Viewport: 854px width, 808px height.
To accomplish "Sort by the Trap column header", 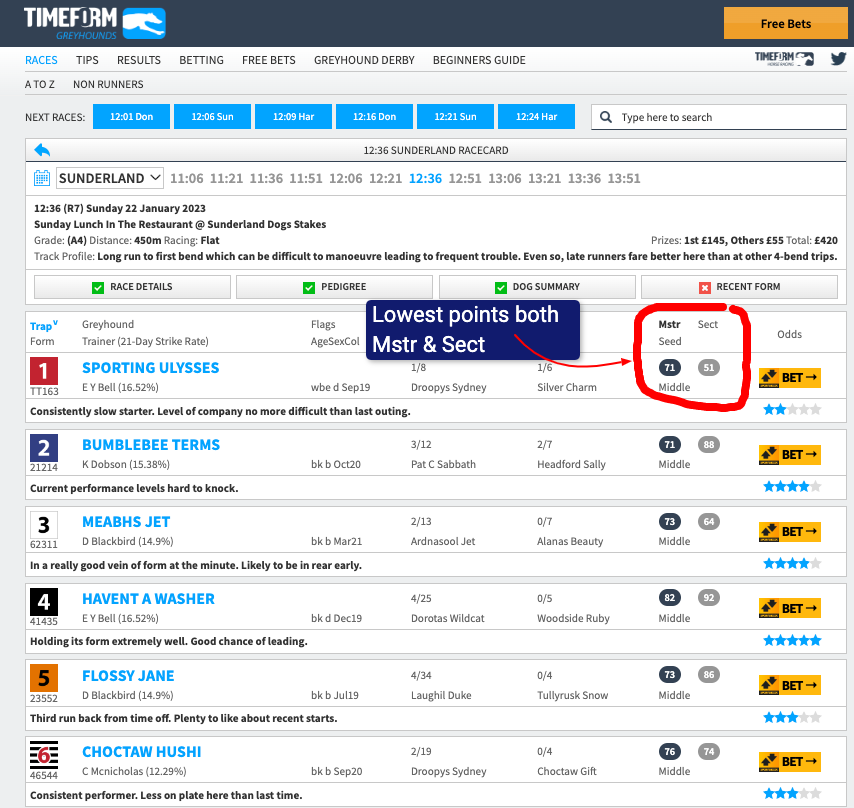I will click(x=44, y=326).
